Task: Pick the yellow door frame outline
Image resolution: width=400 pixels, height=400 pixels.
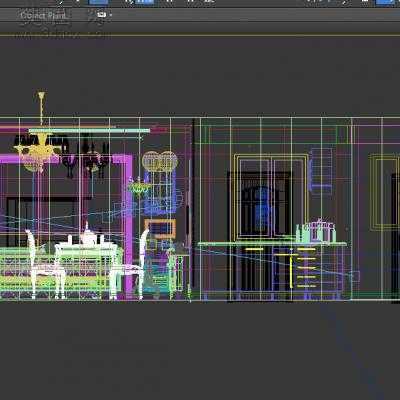Action: tap(271, 197)
